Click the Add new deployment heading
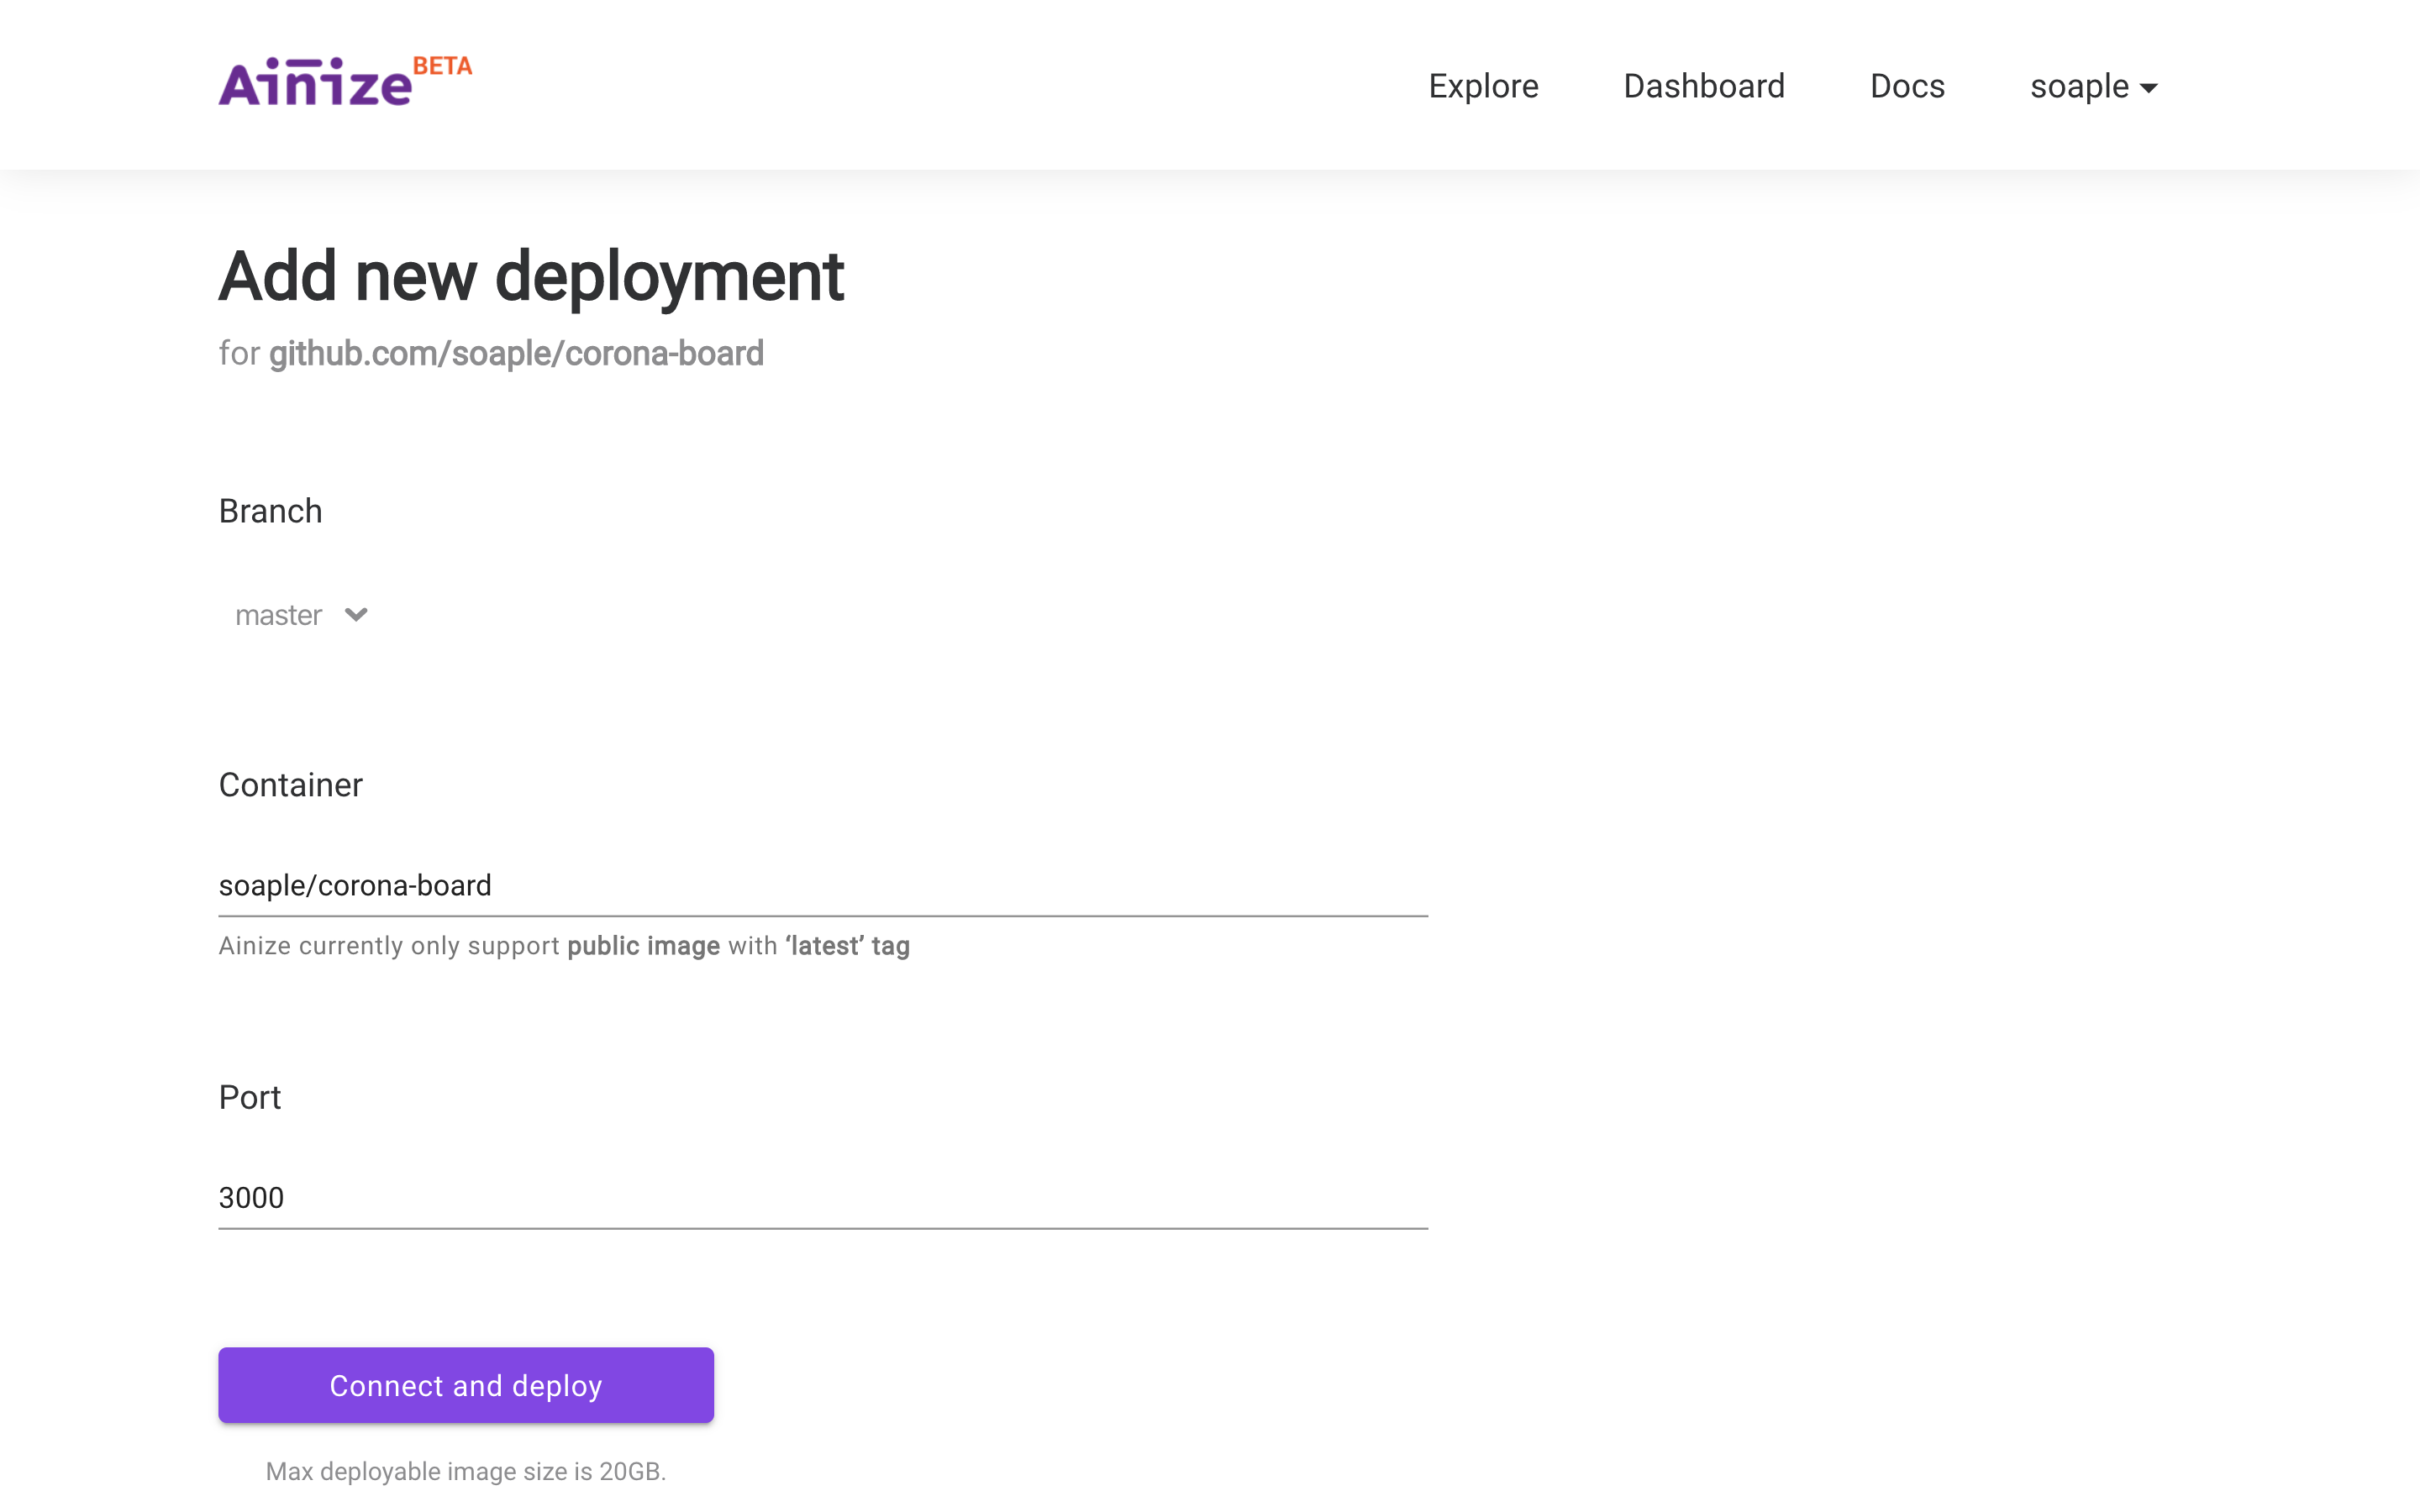2420x1512 pixels. [531, 276]
